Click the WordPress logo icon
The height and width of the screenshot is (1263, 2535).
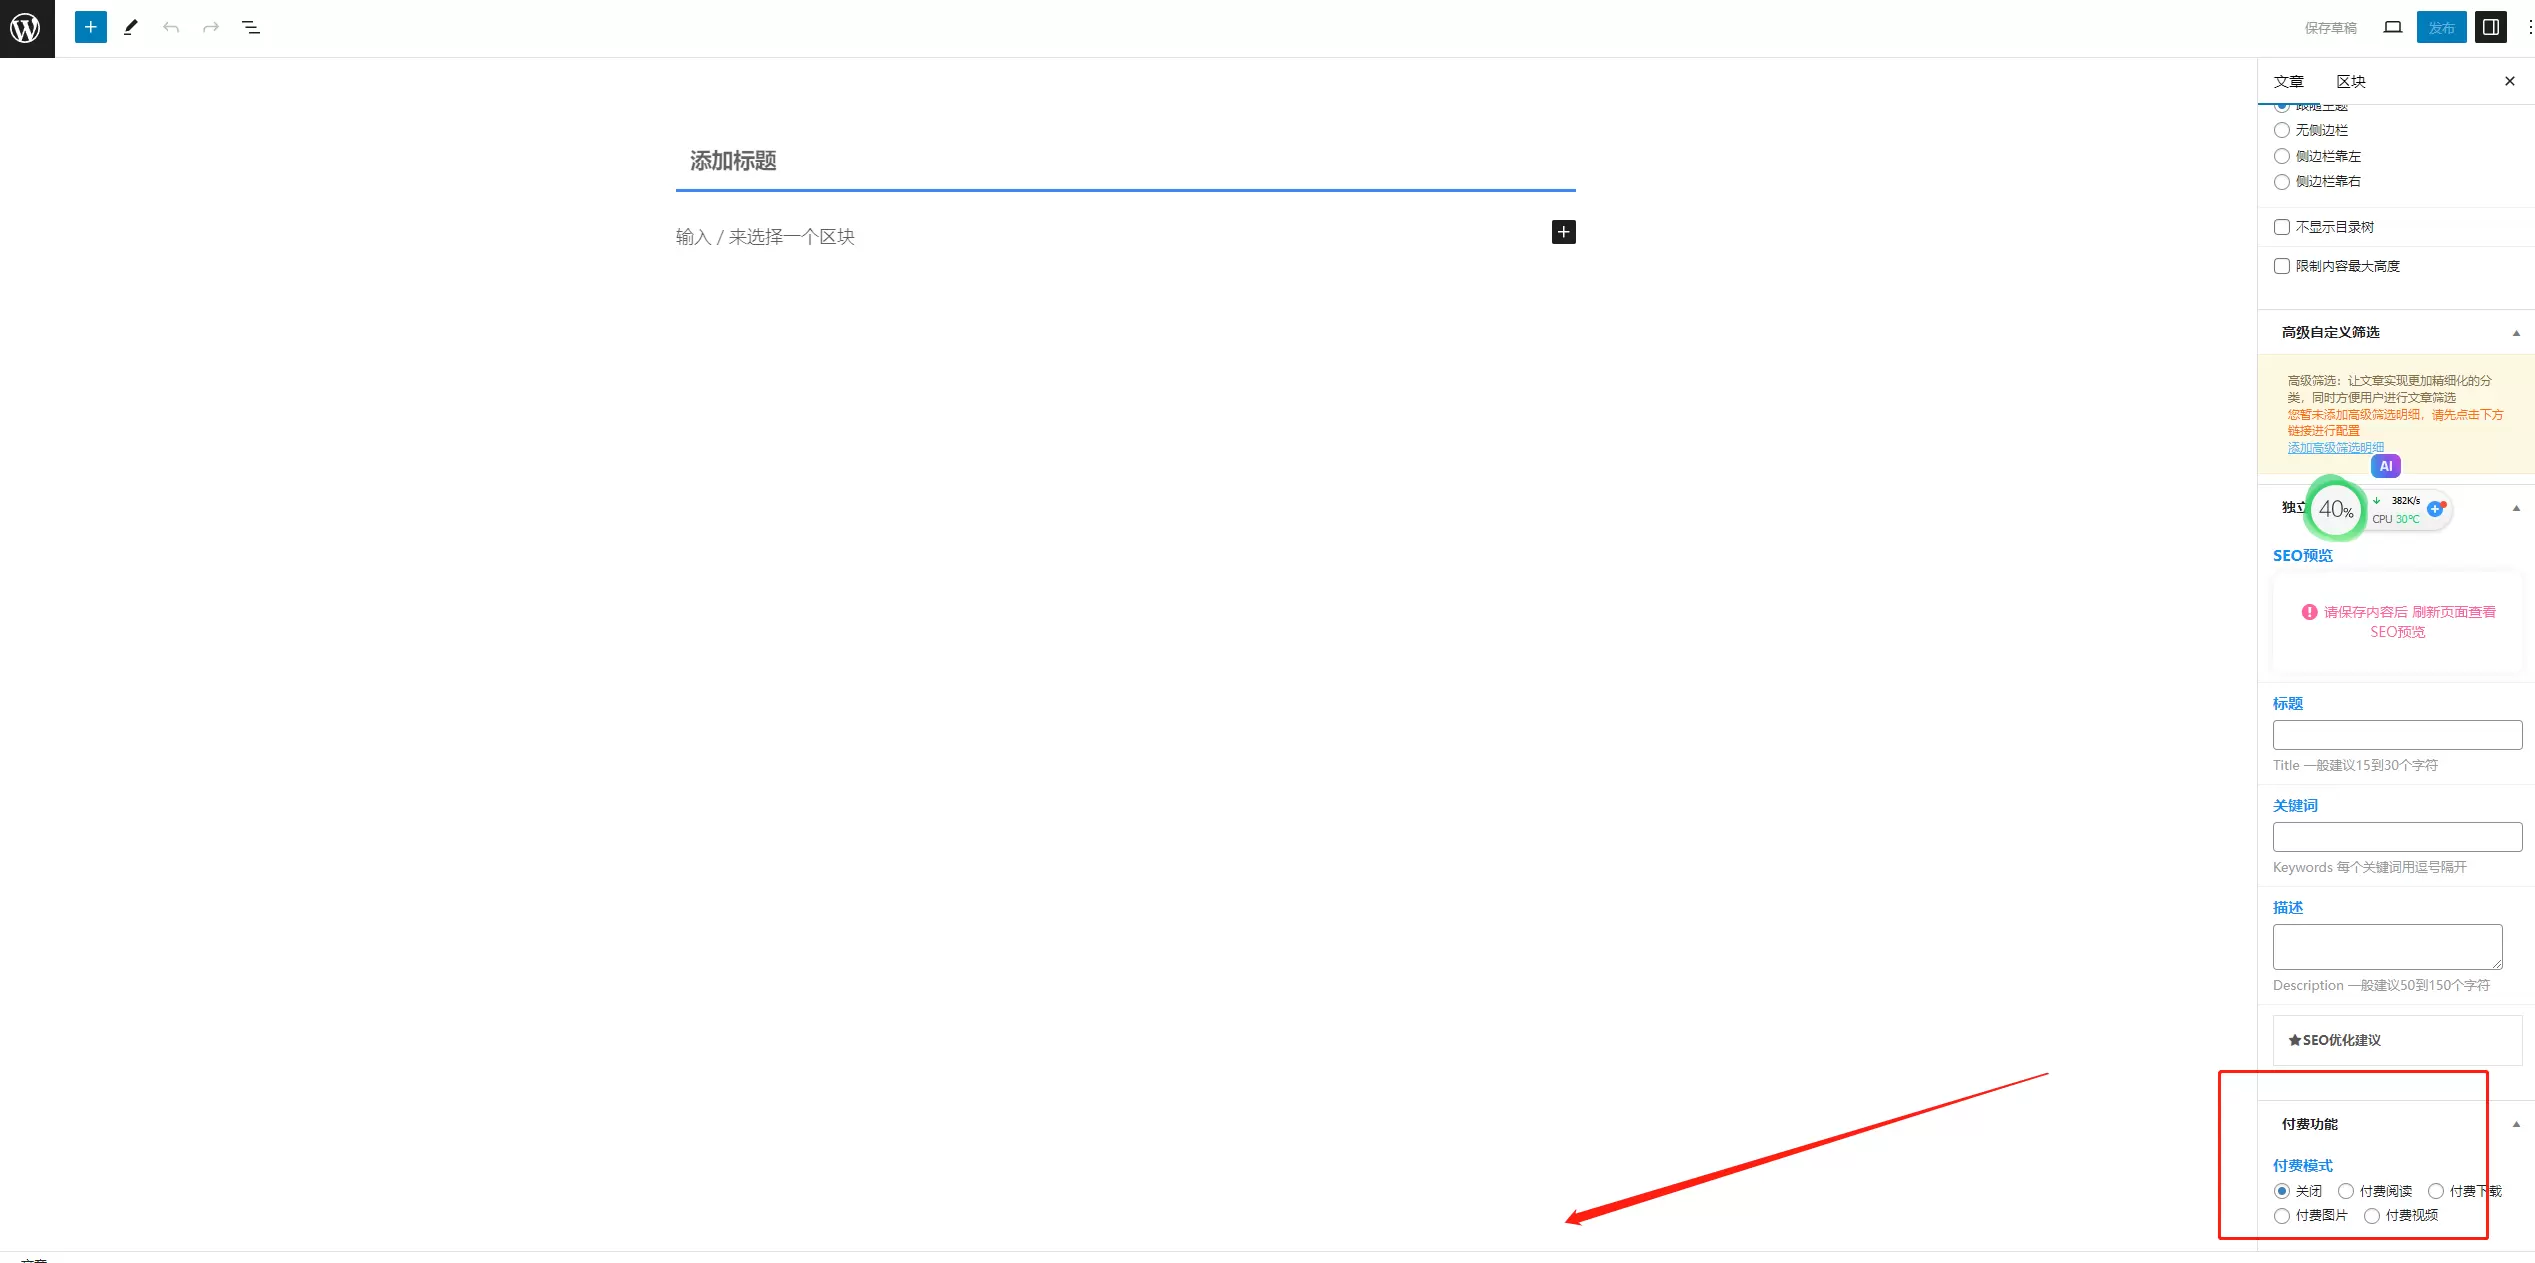coord(27,28)
